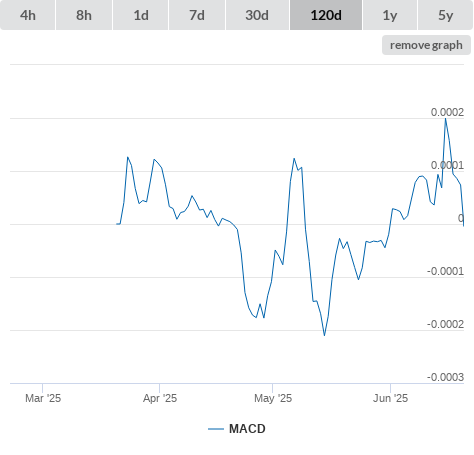Click the Jun '25 axis label
This screenshot has width=474, height=455.
click(390, 398)
